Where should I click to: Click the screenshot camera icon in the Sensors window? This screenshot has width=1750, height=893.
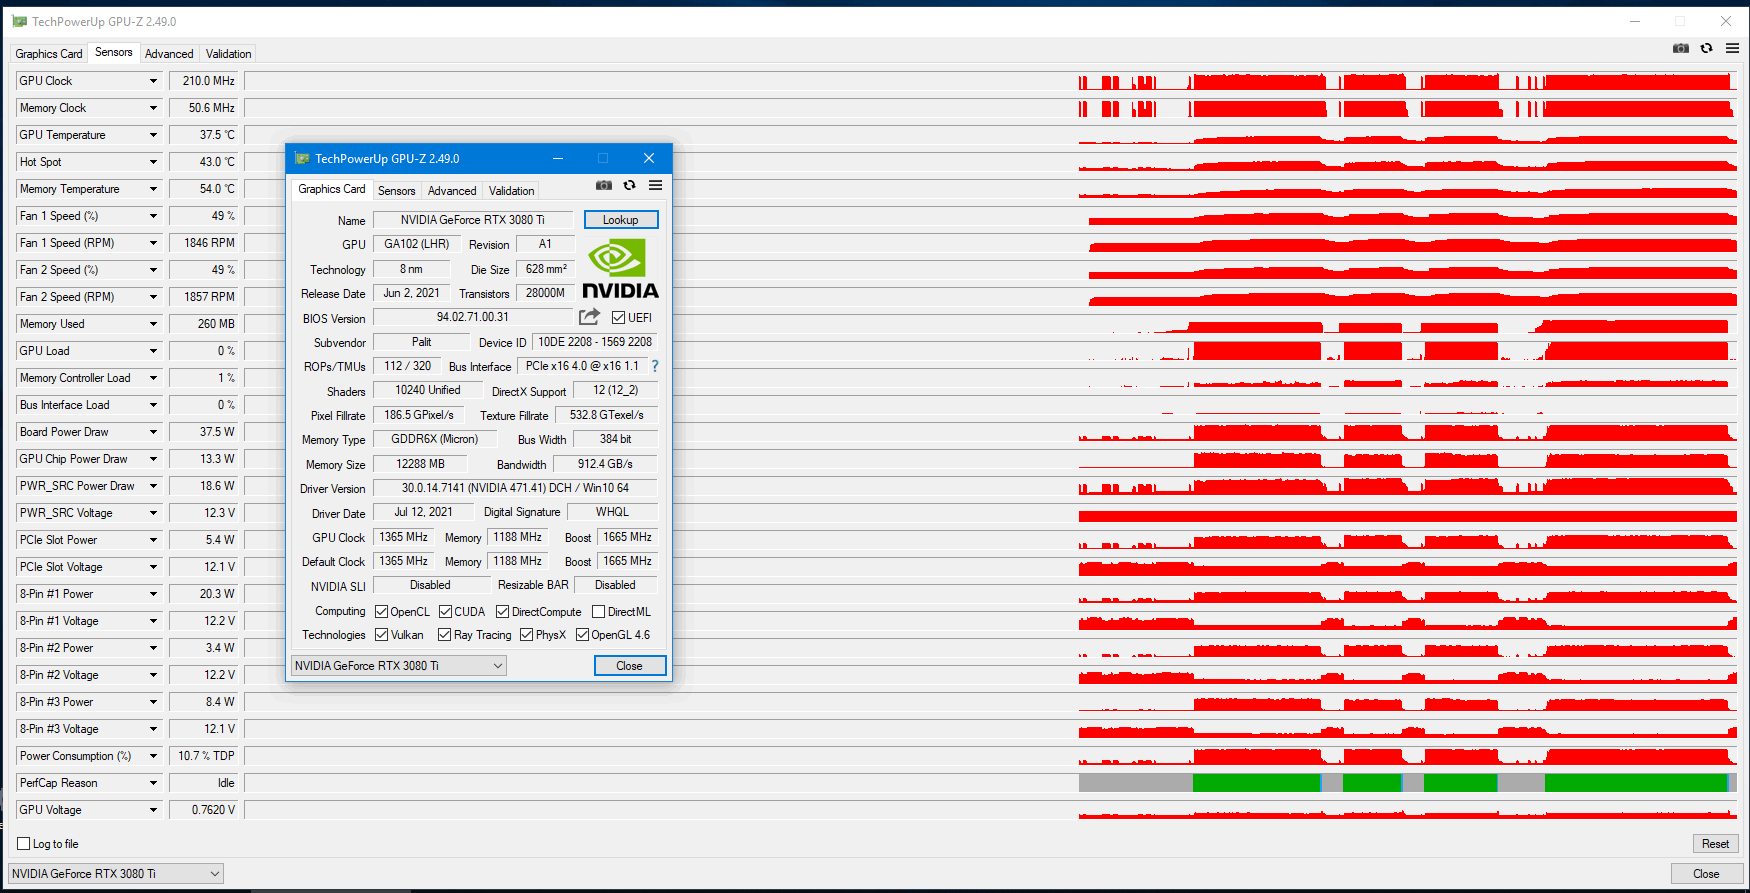tap(1681, 48)
